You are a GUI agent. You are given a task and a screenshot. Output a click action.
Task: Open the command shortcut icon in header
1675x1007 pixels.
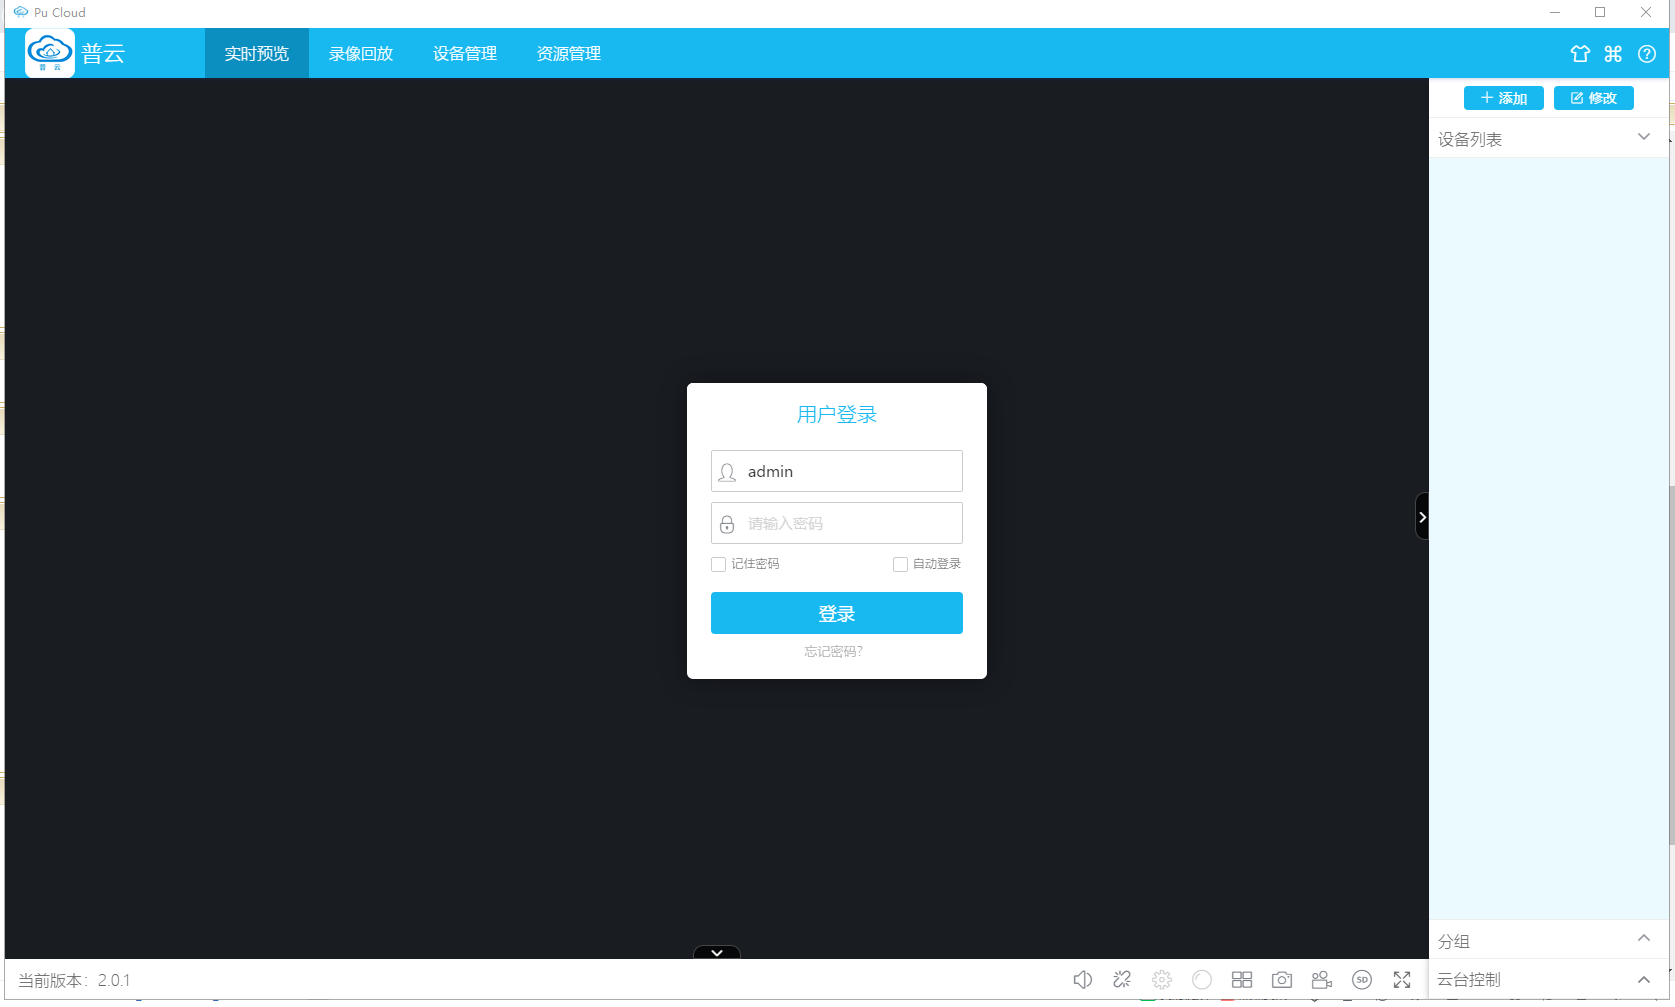click(1613, 54)
